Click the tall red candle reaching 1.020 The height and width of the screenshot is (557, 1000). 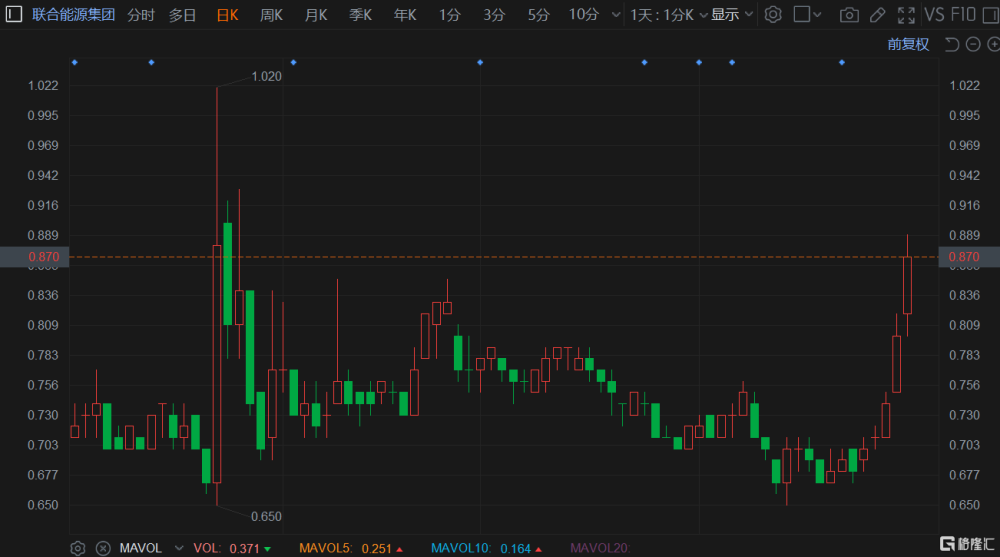tap(217, 364)
